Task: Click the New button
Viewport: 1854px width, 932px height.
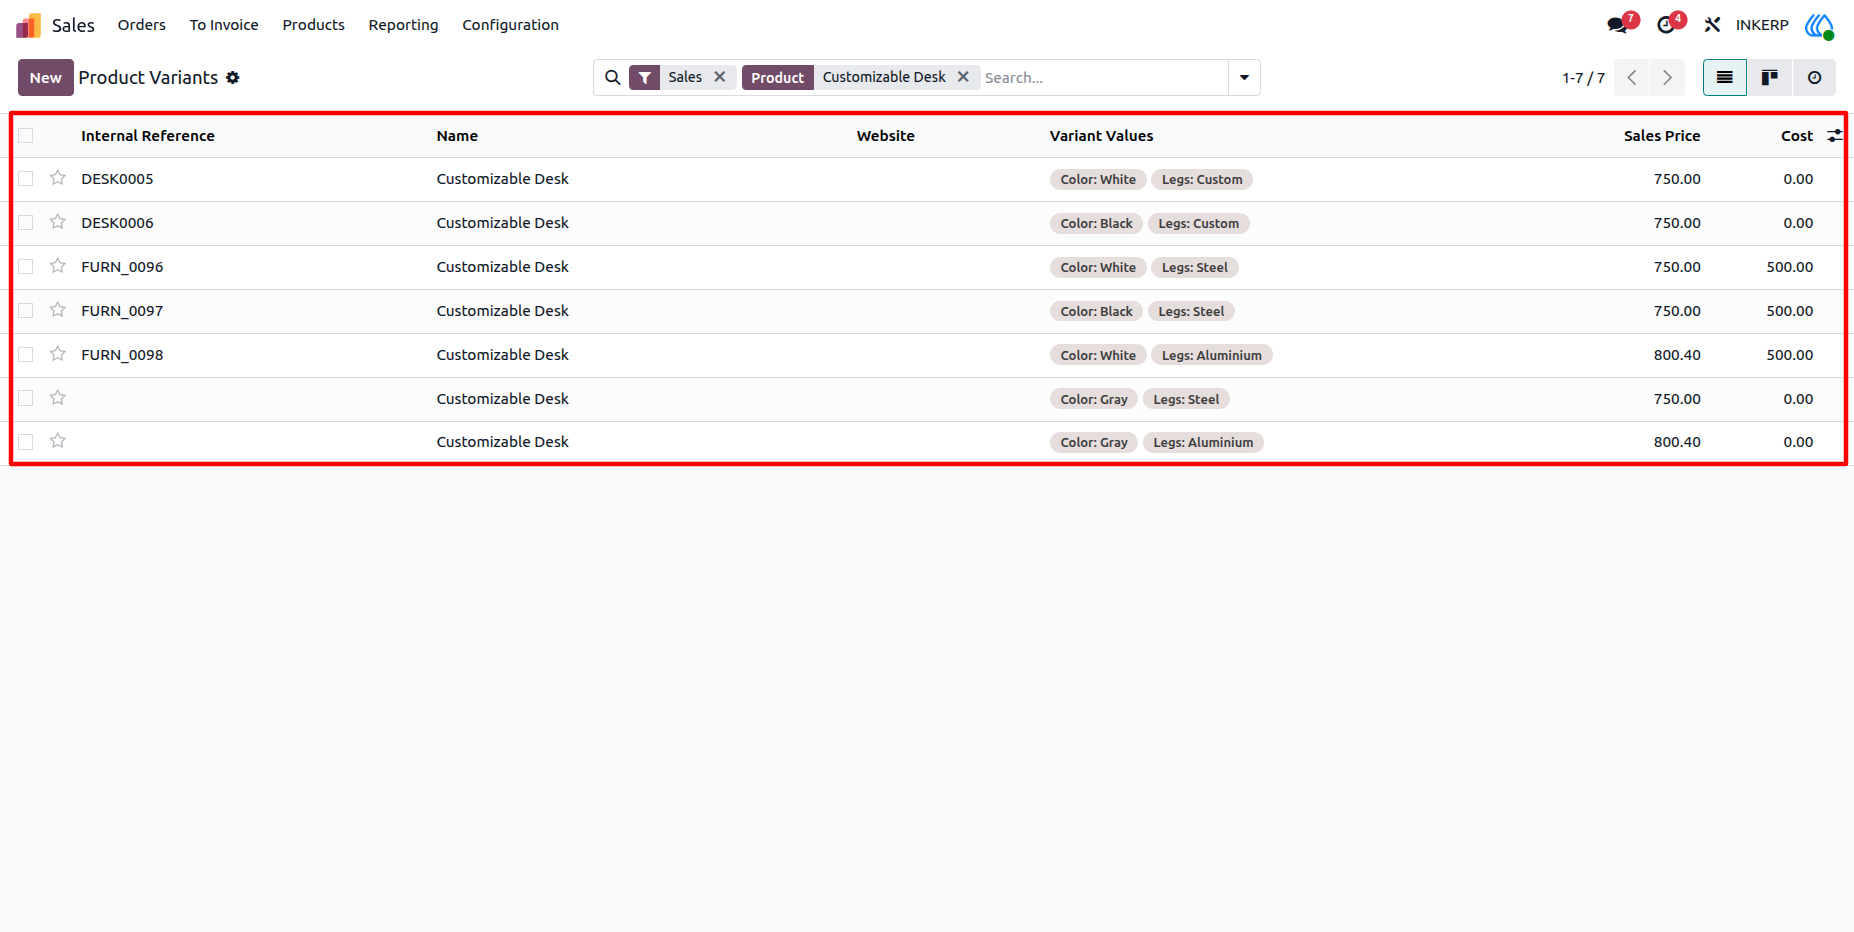Action: point(46,78)
